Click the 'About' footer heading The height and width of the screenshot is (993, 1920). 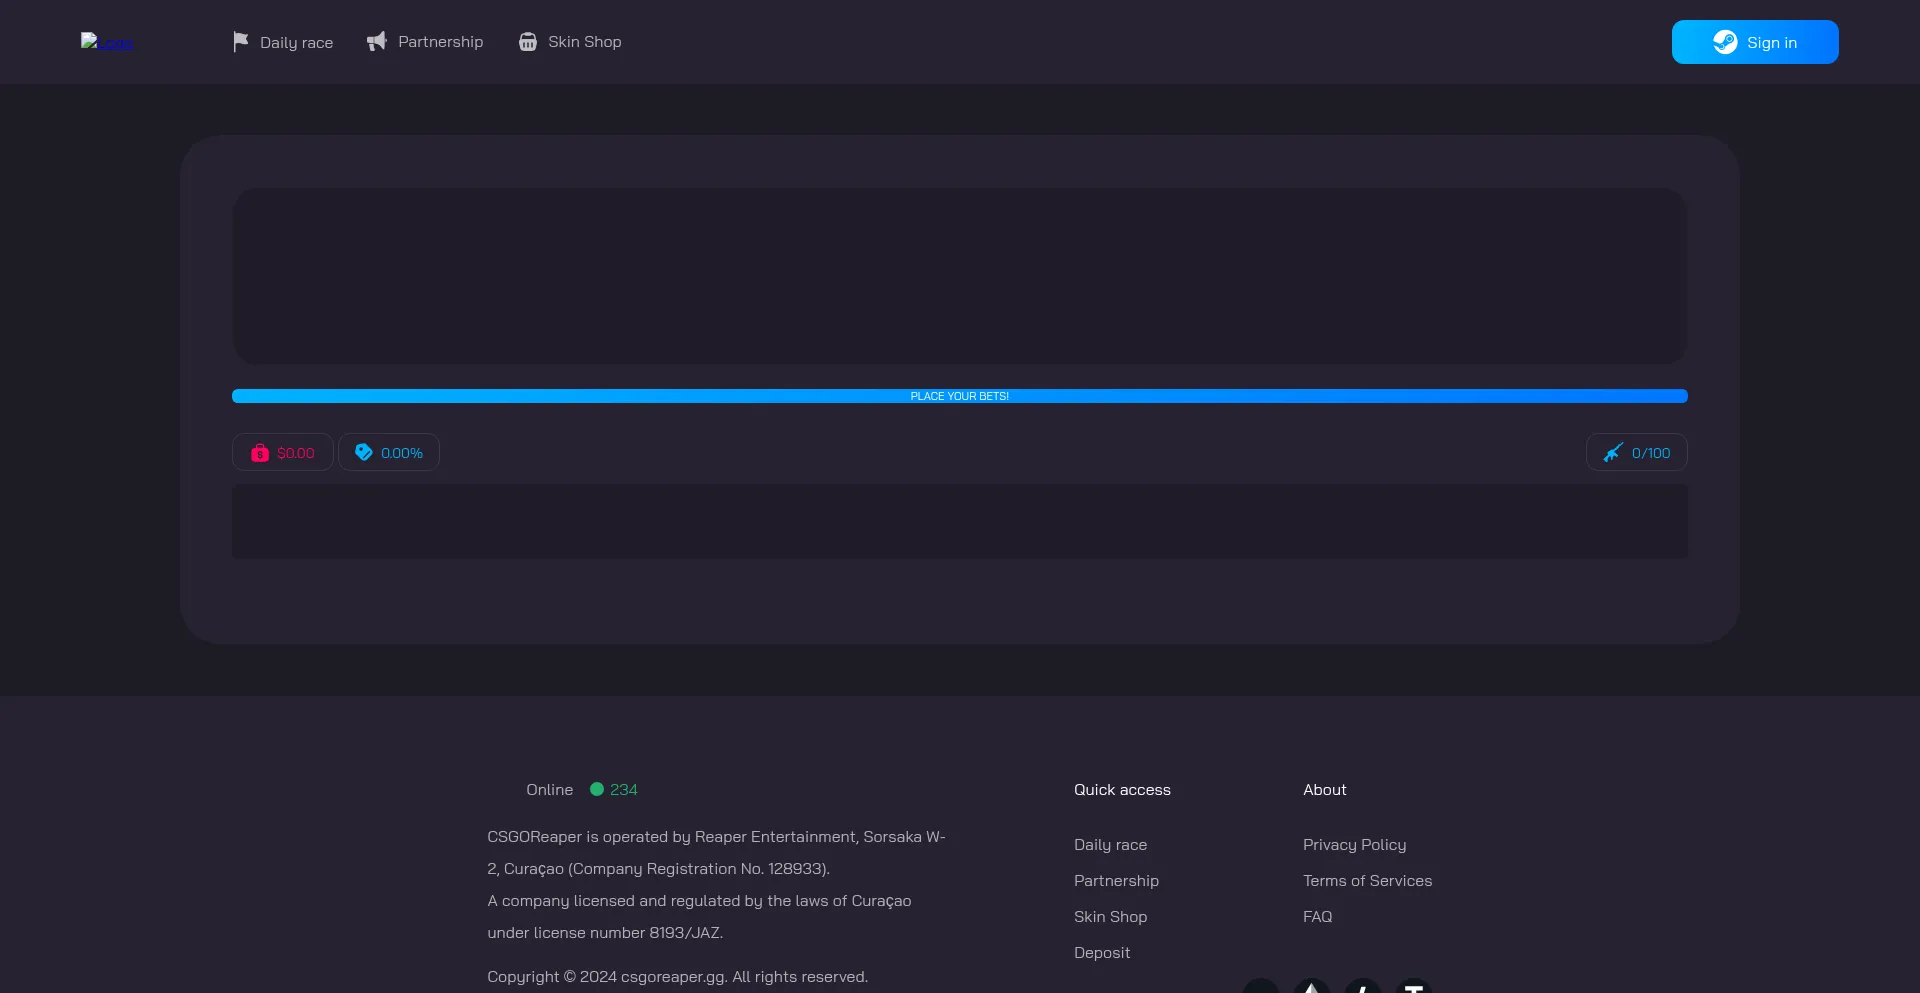coord(1324,790)
